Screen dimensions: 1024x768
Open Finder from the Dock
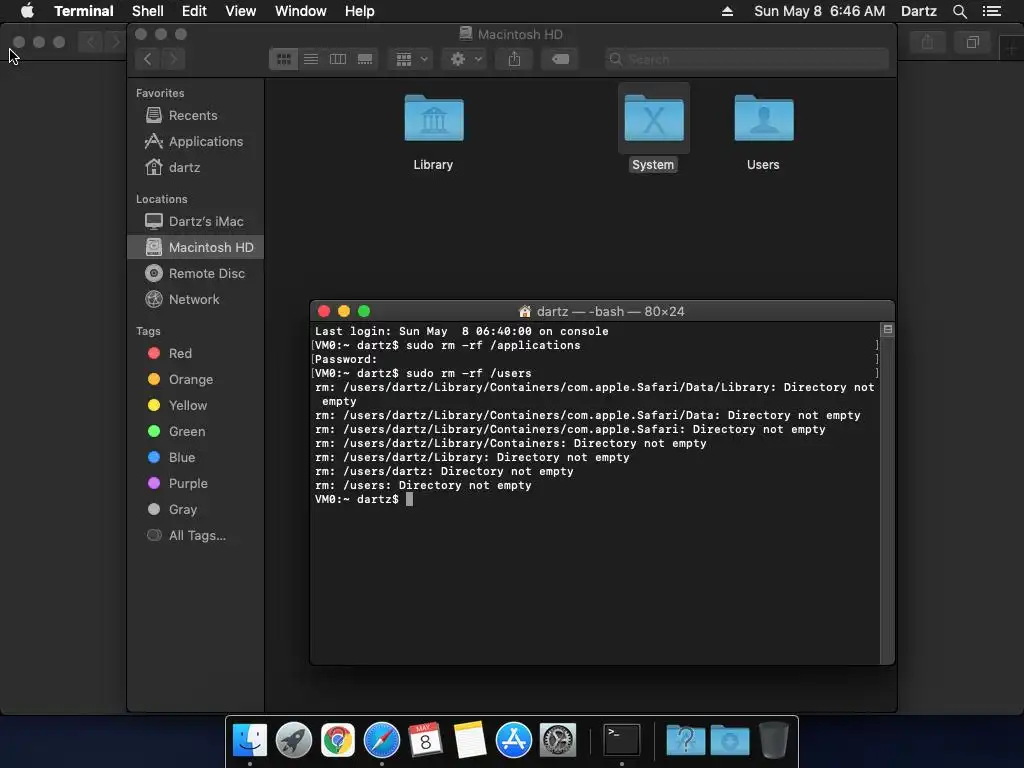point(249,741)
